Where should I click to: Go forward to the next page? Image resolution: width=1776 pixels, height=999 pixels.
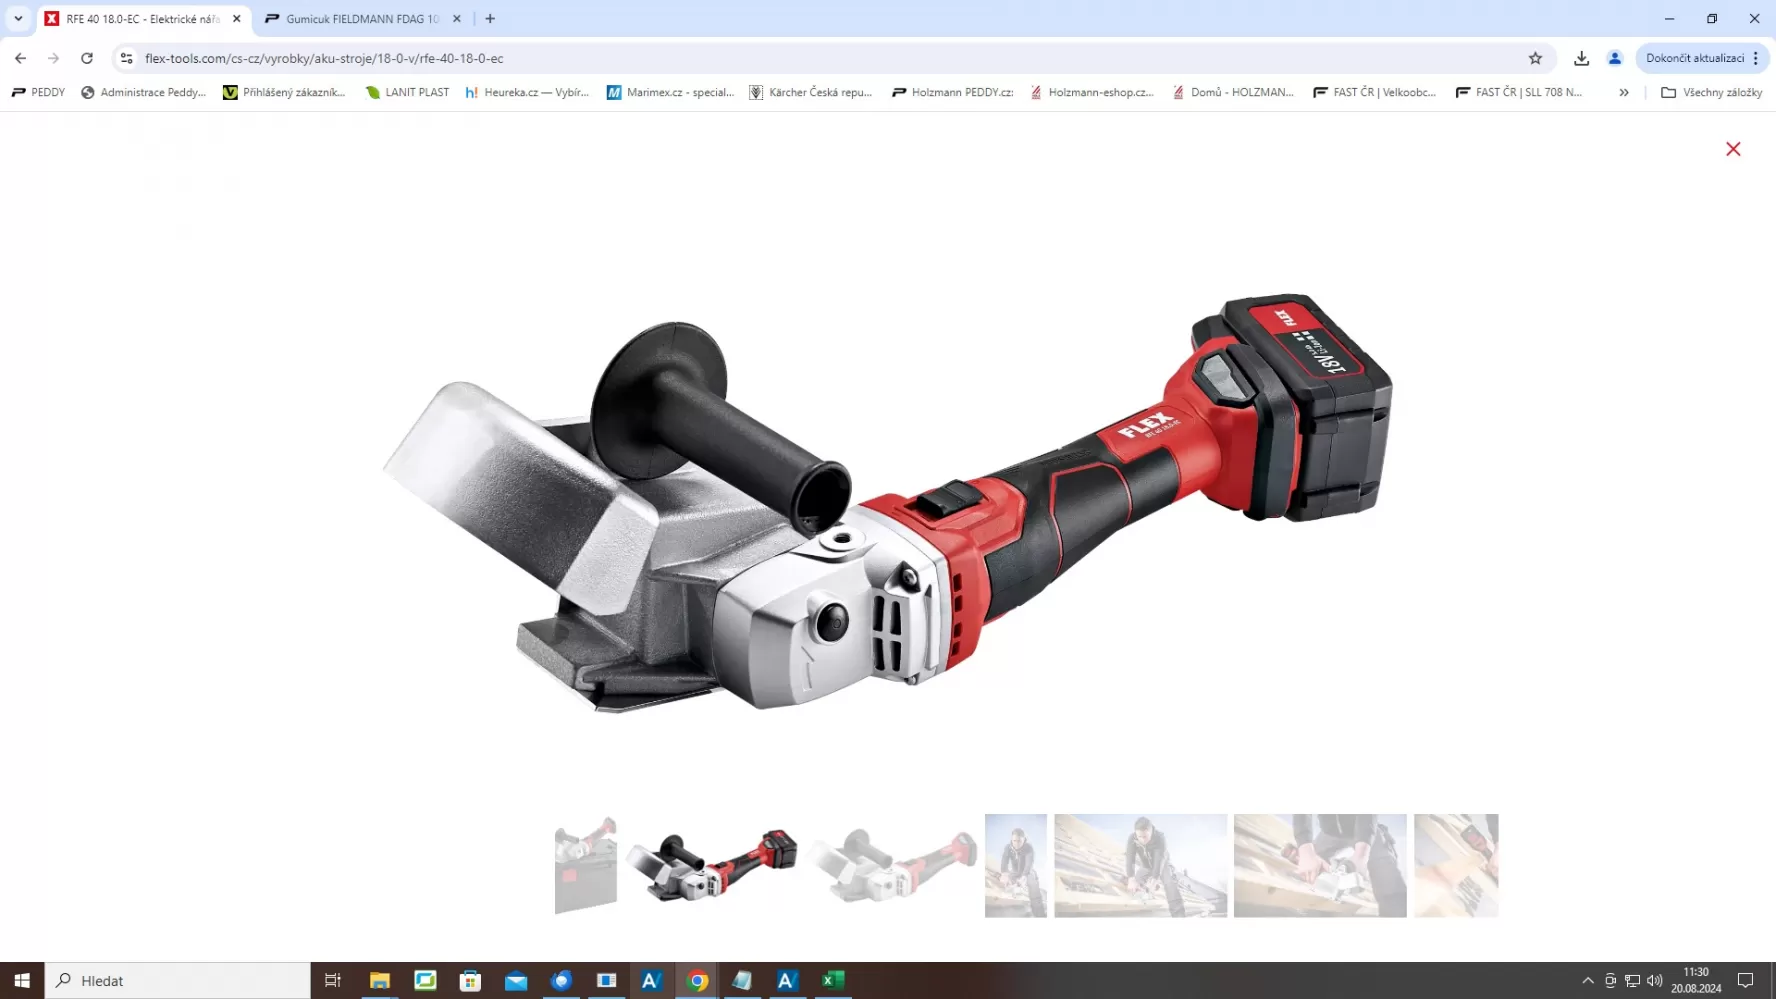click(x=54, y=58)
